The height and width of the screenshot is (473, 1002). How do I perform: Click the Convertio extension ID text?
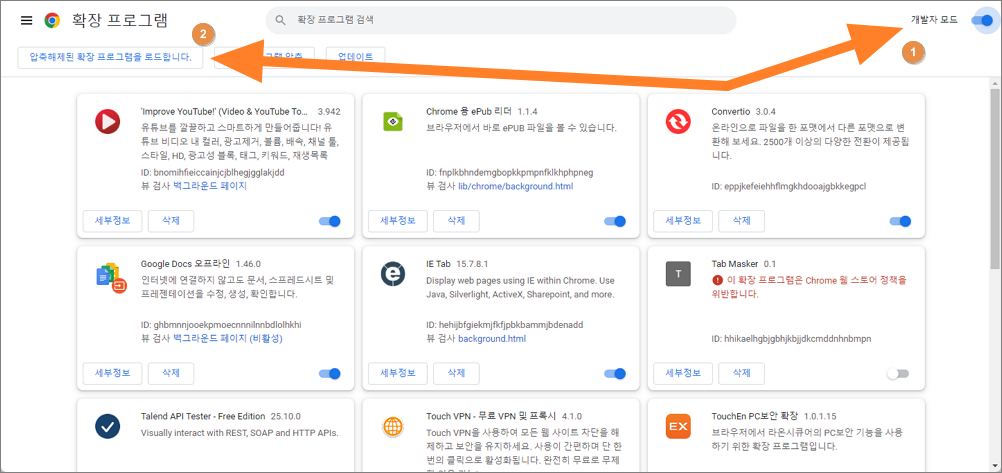pyautogui.click(x=789, y=187)
